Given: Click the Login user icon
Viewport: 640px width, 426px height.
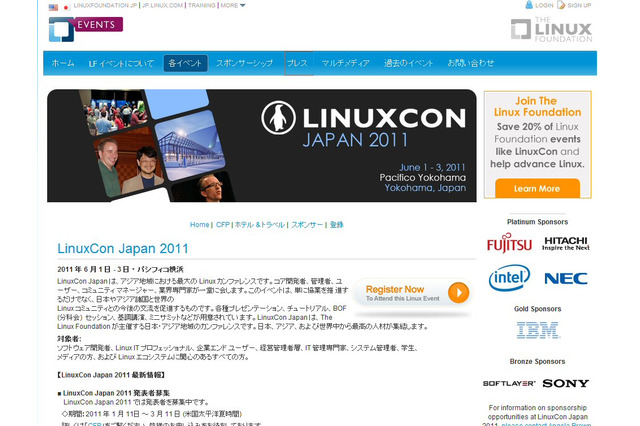Looking at the screenshot, I should tap(529, 5).
